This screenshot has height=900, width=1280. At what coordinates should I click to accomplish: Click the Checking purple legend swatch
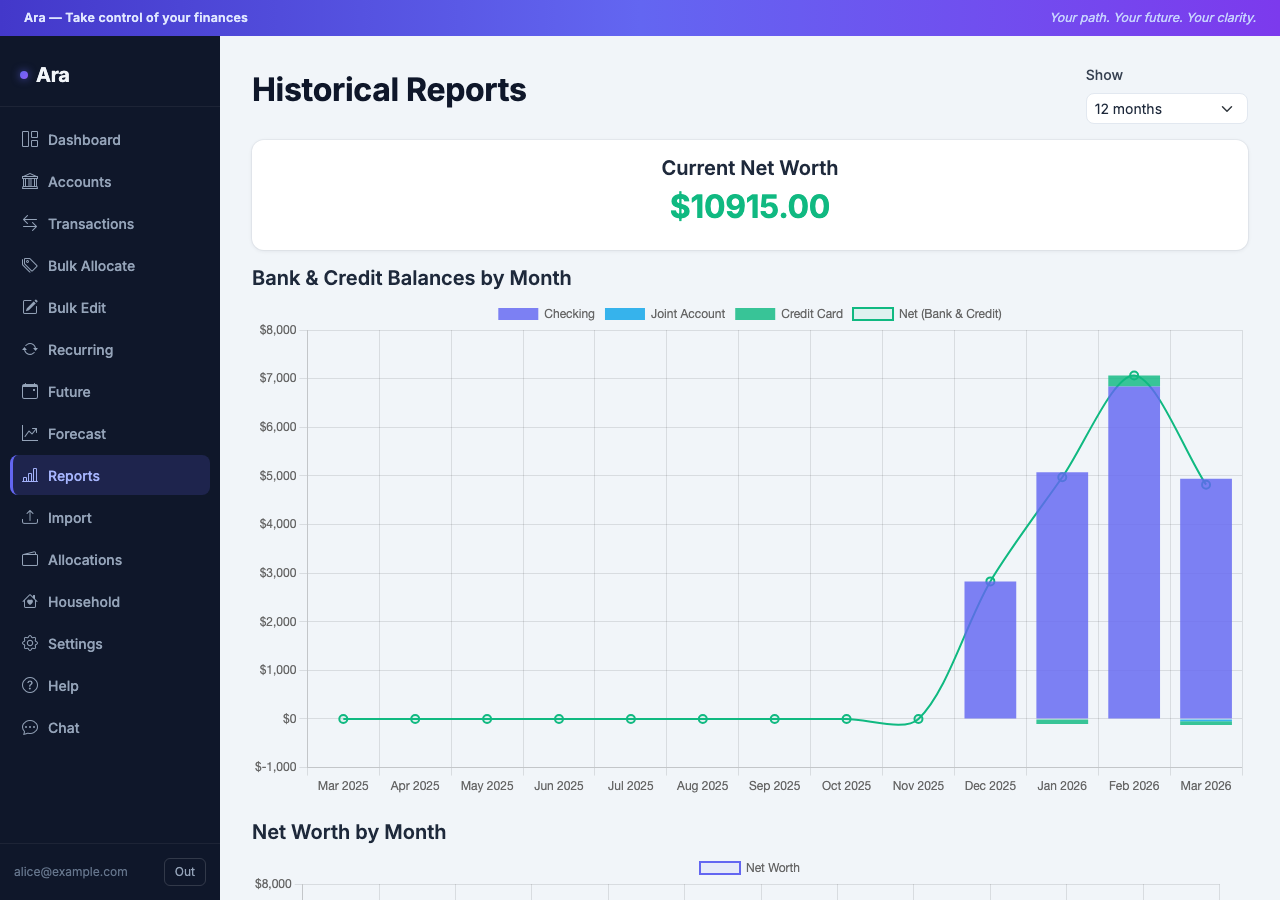pyautogui.click(x=518, y=314)
